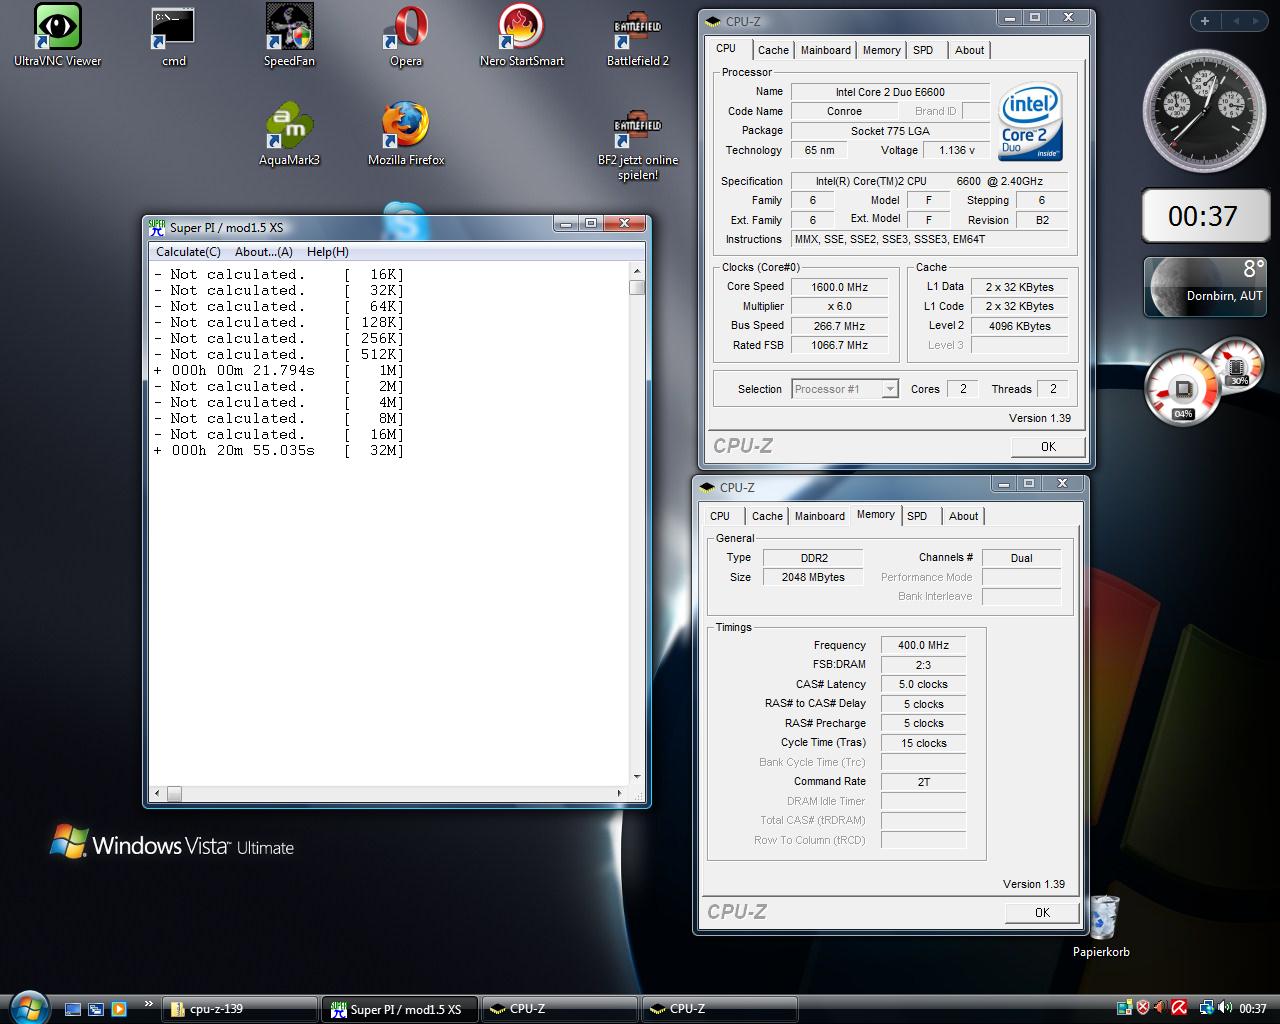Open the Papierkorb recycle bin

pos(1102,926)
